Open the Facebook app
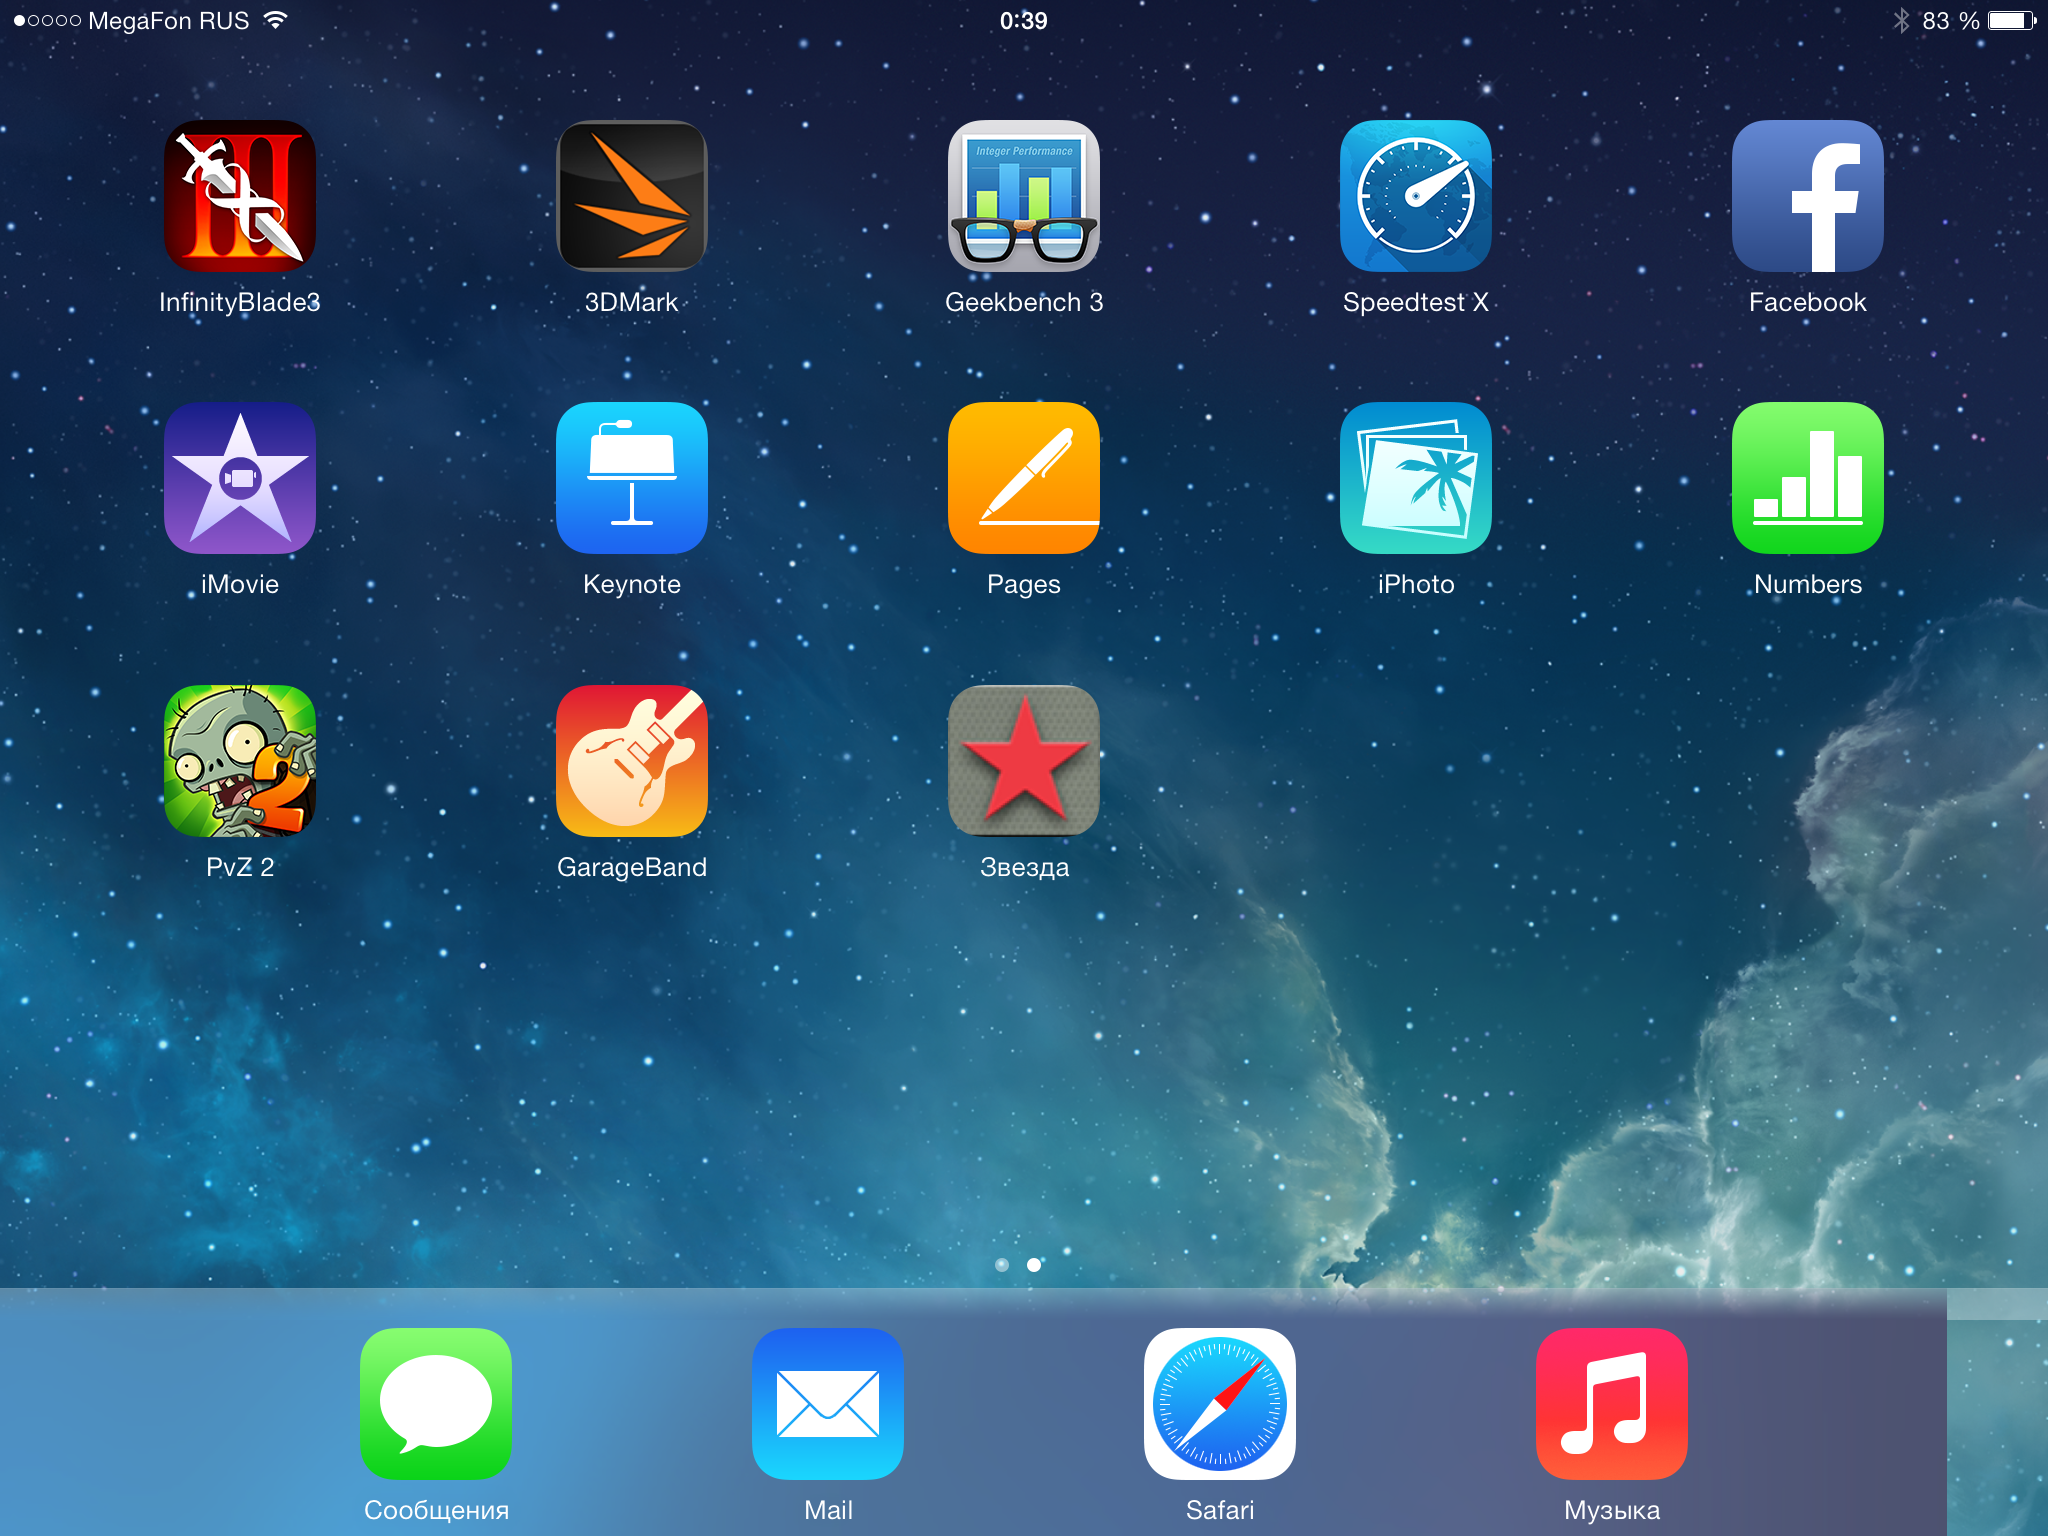The image size is (2048, 1536). coord(1808,196)
